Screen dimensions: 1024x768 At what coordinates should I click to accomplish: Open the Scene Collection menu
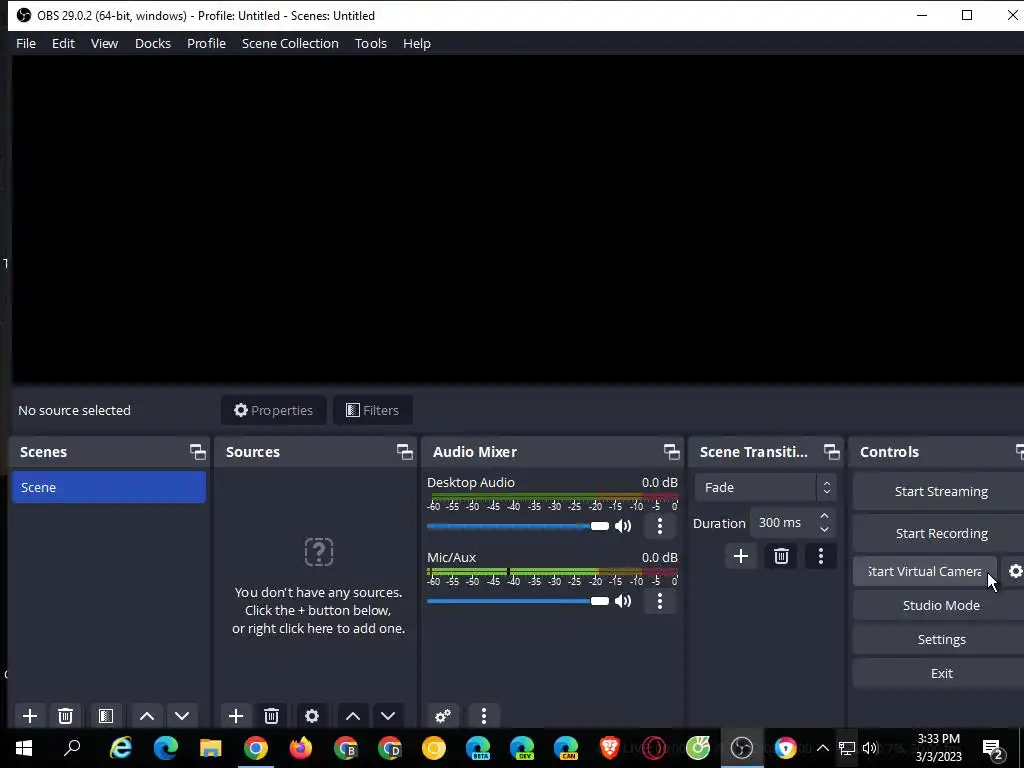click(290, 44)
